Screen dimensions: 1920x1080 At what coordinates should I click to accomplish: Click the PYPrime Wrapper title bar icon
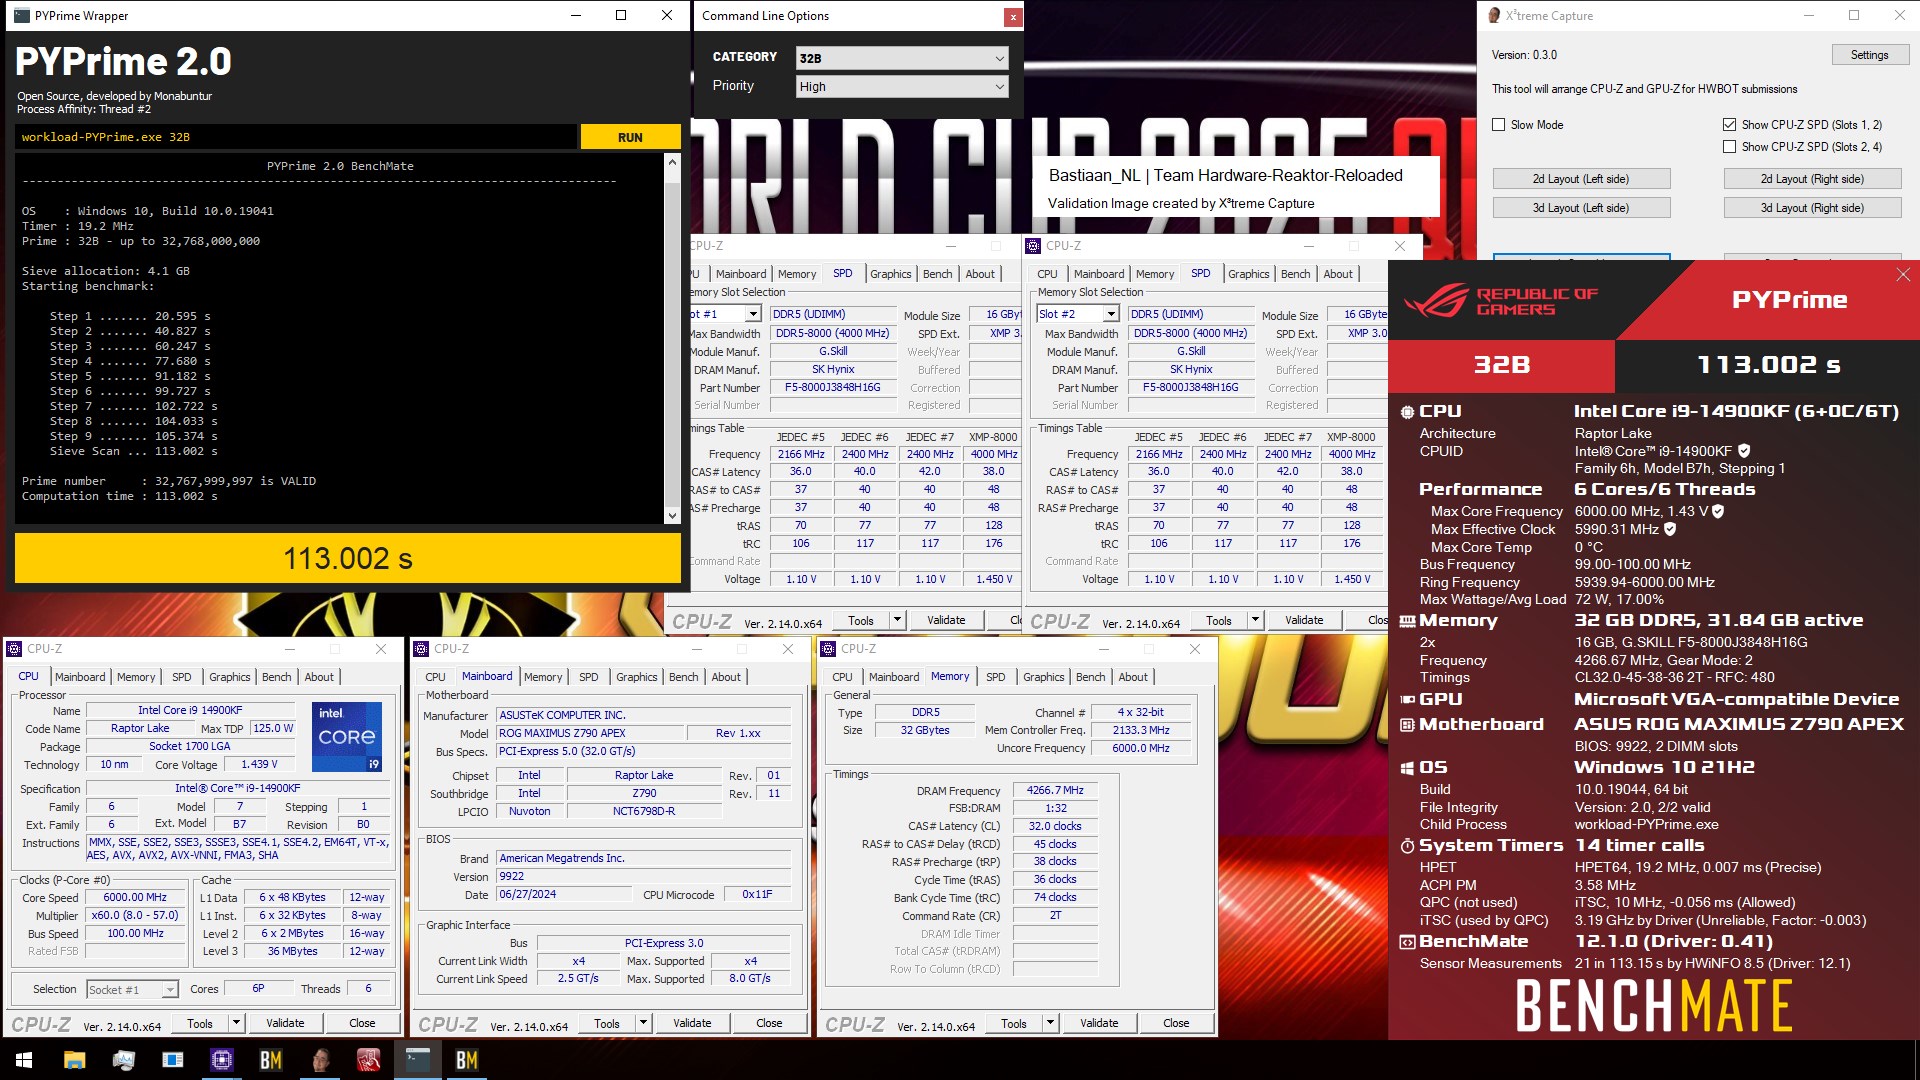(21, 16)
